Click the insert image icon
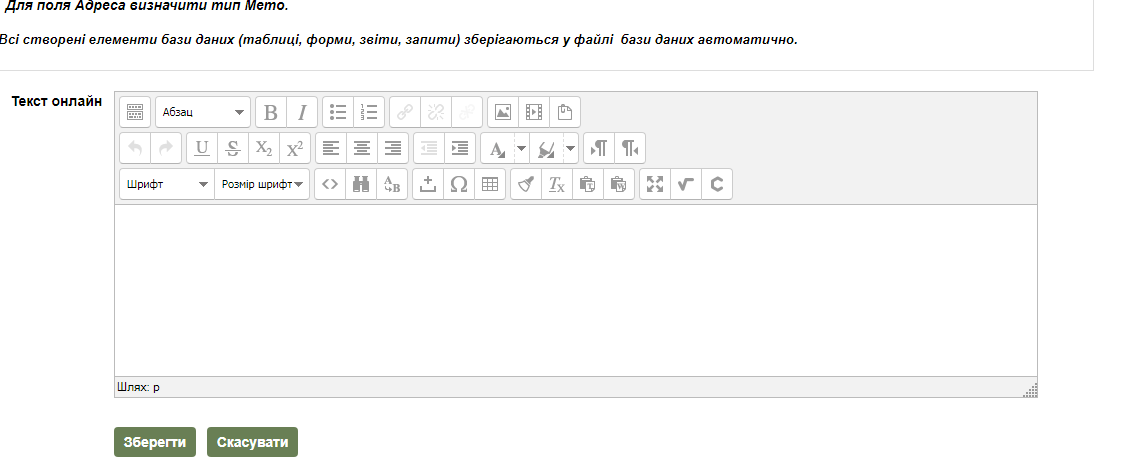 click(x=503, y=112)
